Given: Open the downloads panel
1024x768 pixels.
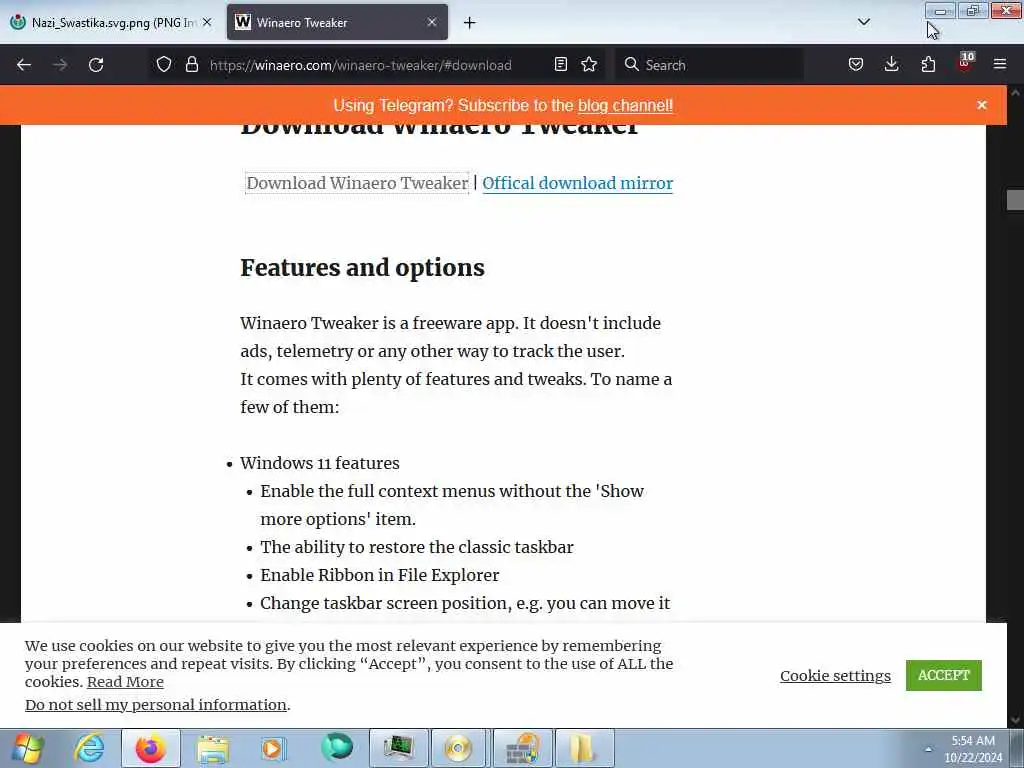Looking at the screenshot, I should pyautogui.click(x=891, y=64).
